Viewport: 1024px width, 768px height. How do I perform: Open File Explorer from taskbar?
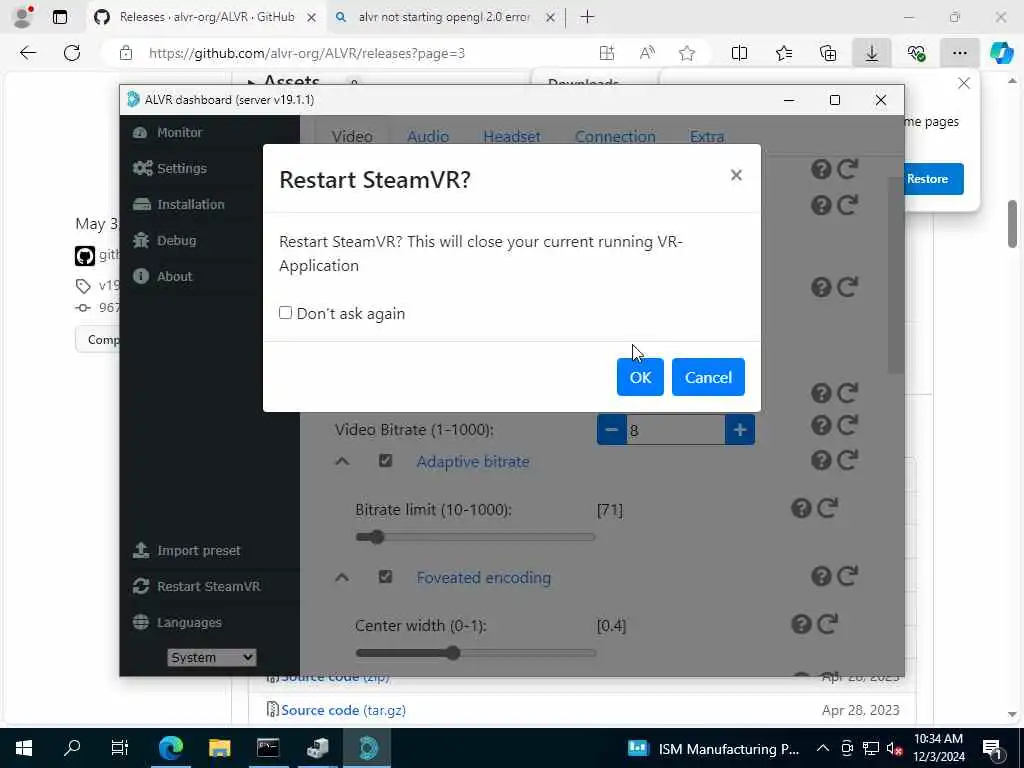(x=219, y=748)
